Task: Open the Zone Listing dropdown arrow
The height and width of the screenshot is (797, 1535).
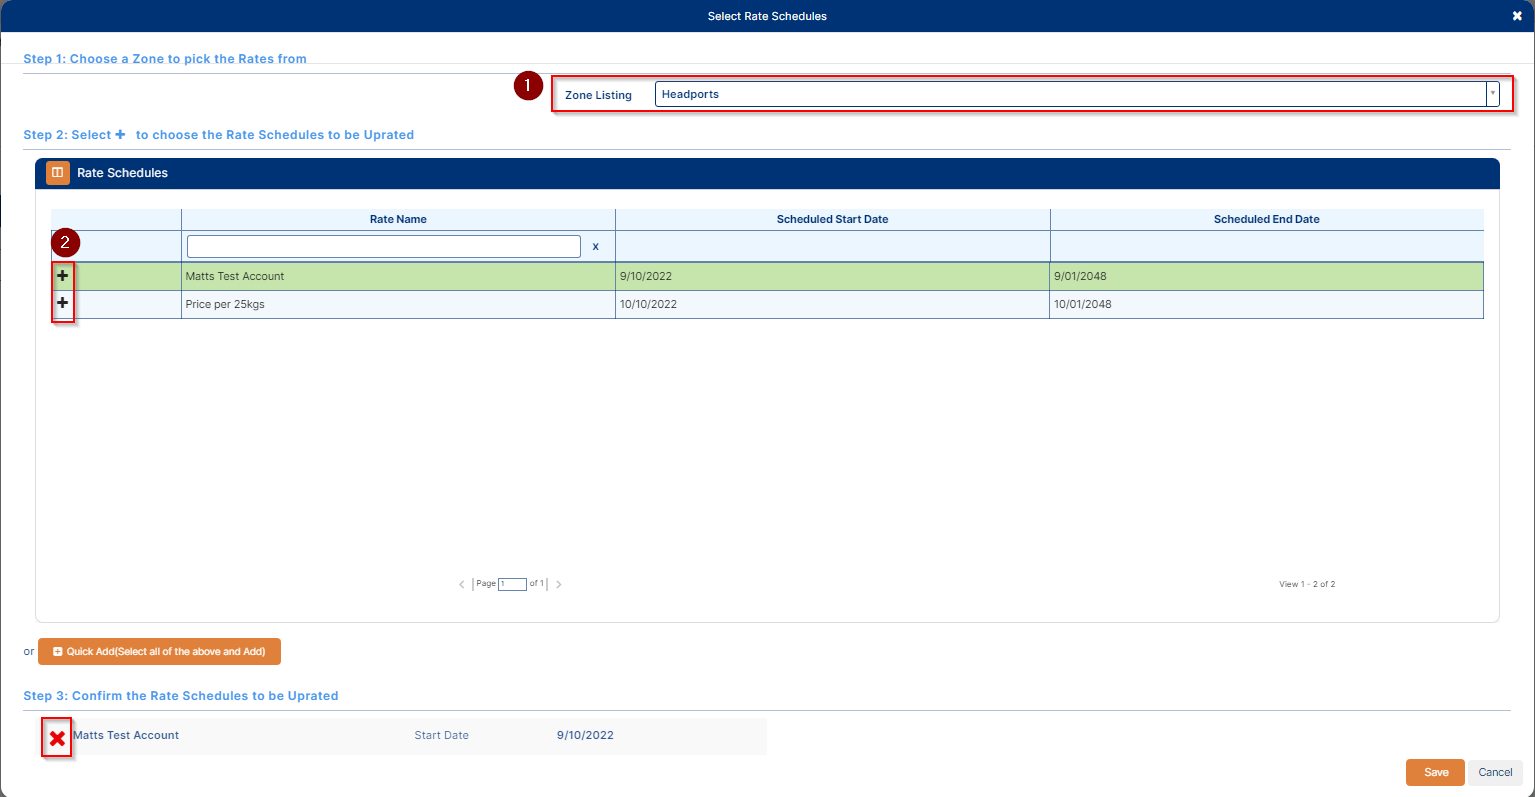Action: pos(1492,94)
